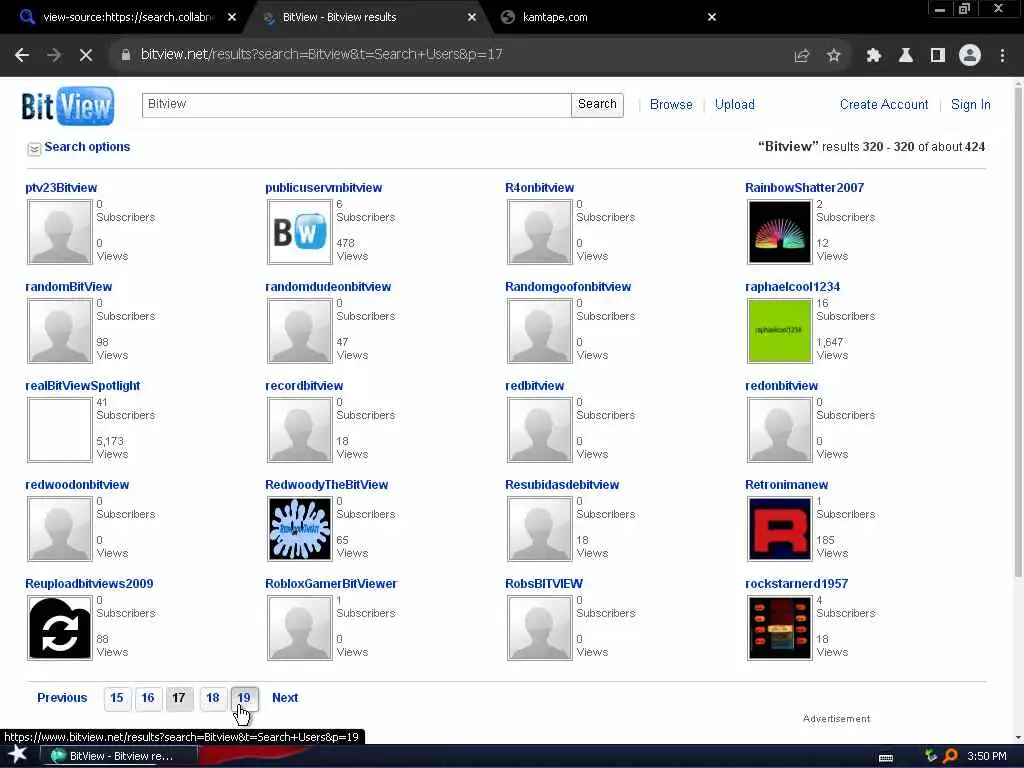The height and width of the screenshot is (768, 1024).
Task: Open the browser profile avatar
Action: coord(970,56)
